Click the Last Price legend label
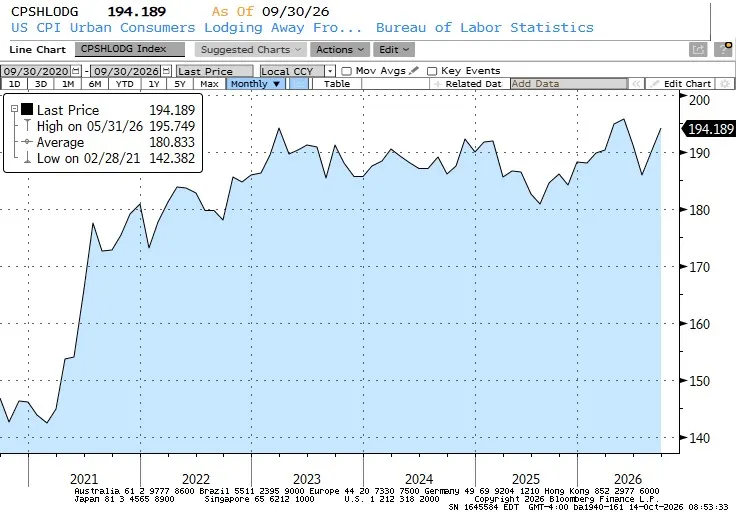736x530 pixels. (x=68, y=110)
